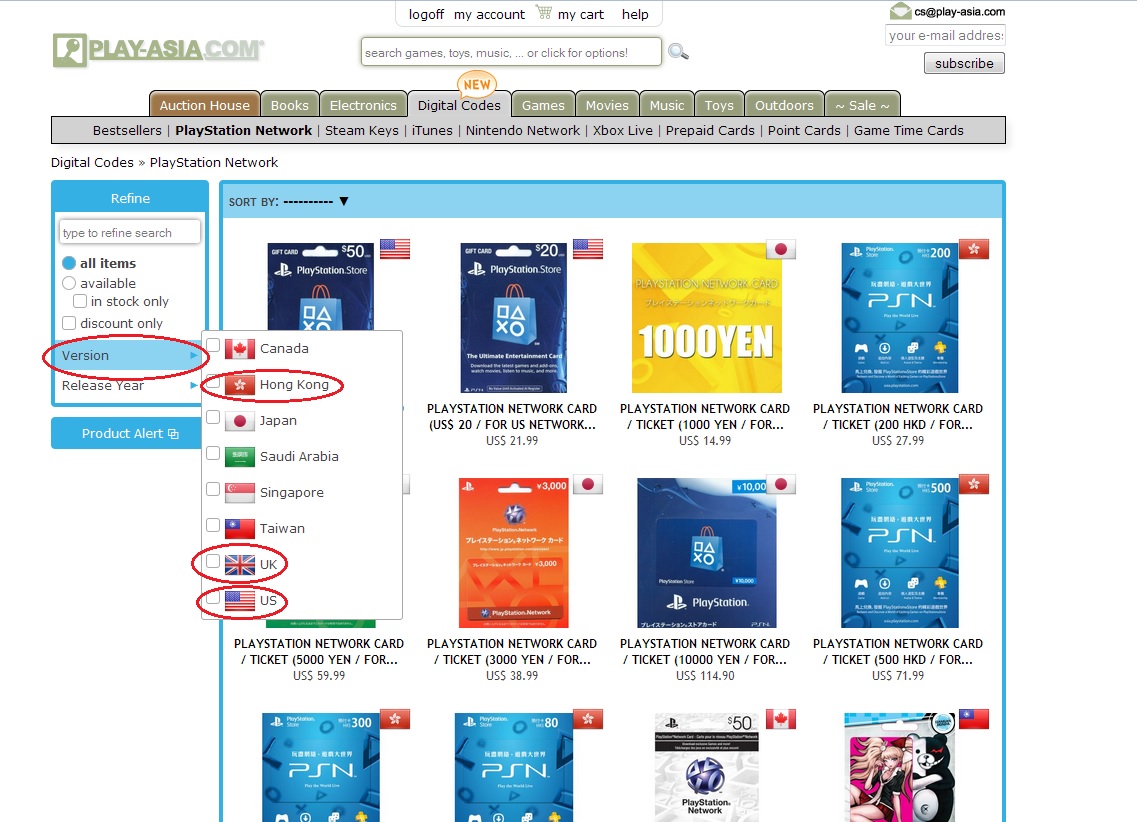
Task: Click the Play-Asia.com logo
Action: pos(158,50)
